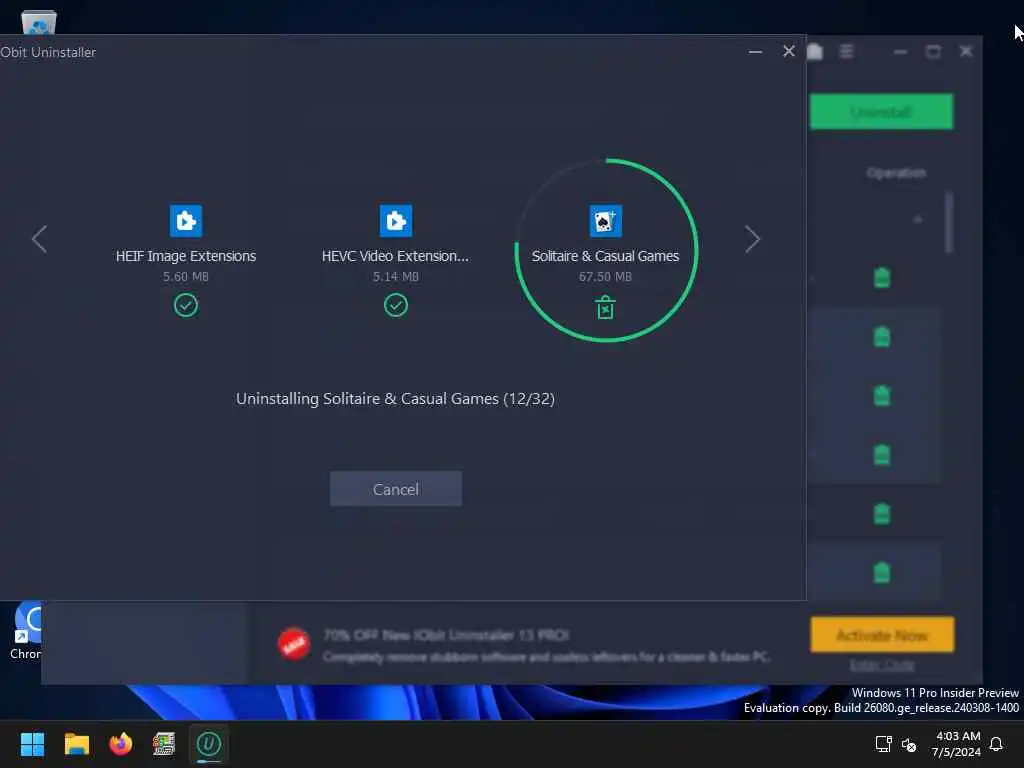
Task: Click the red SALE badge in promo banner
Action: pyautogui.click(x=294, y=644)
